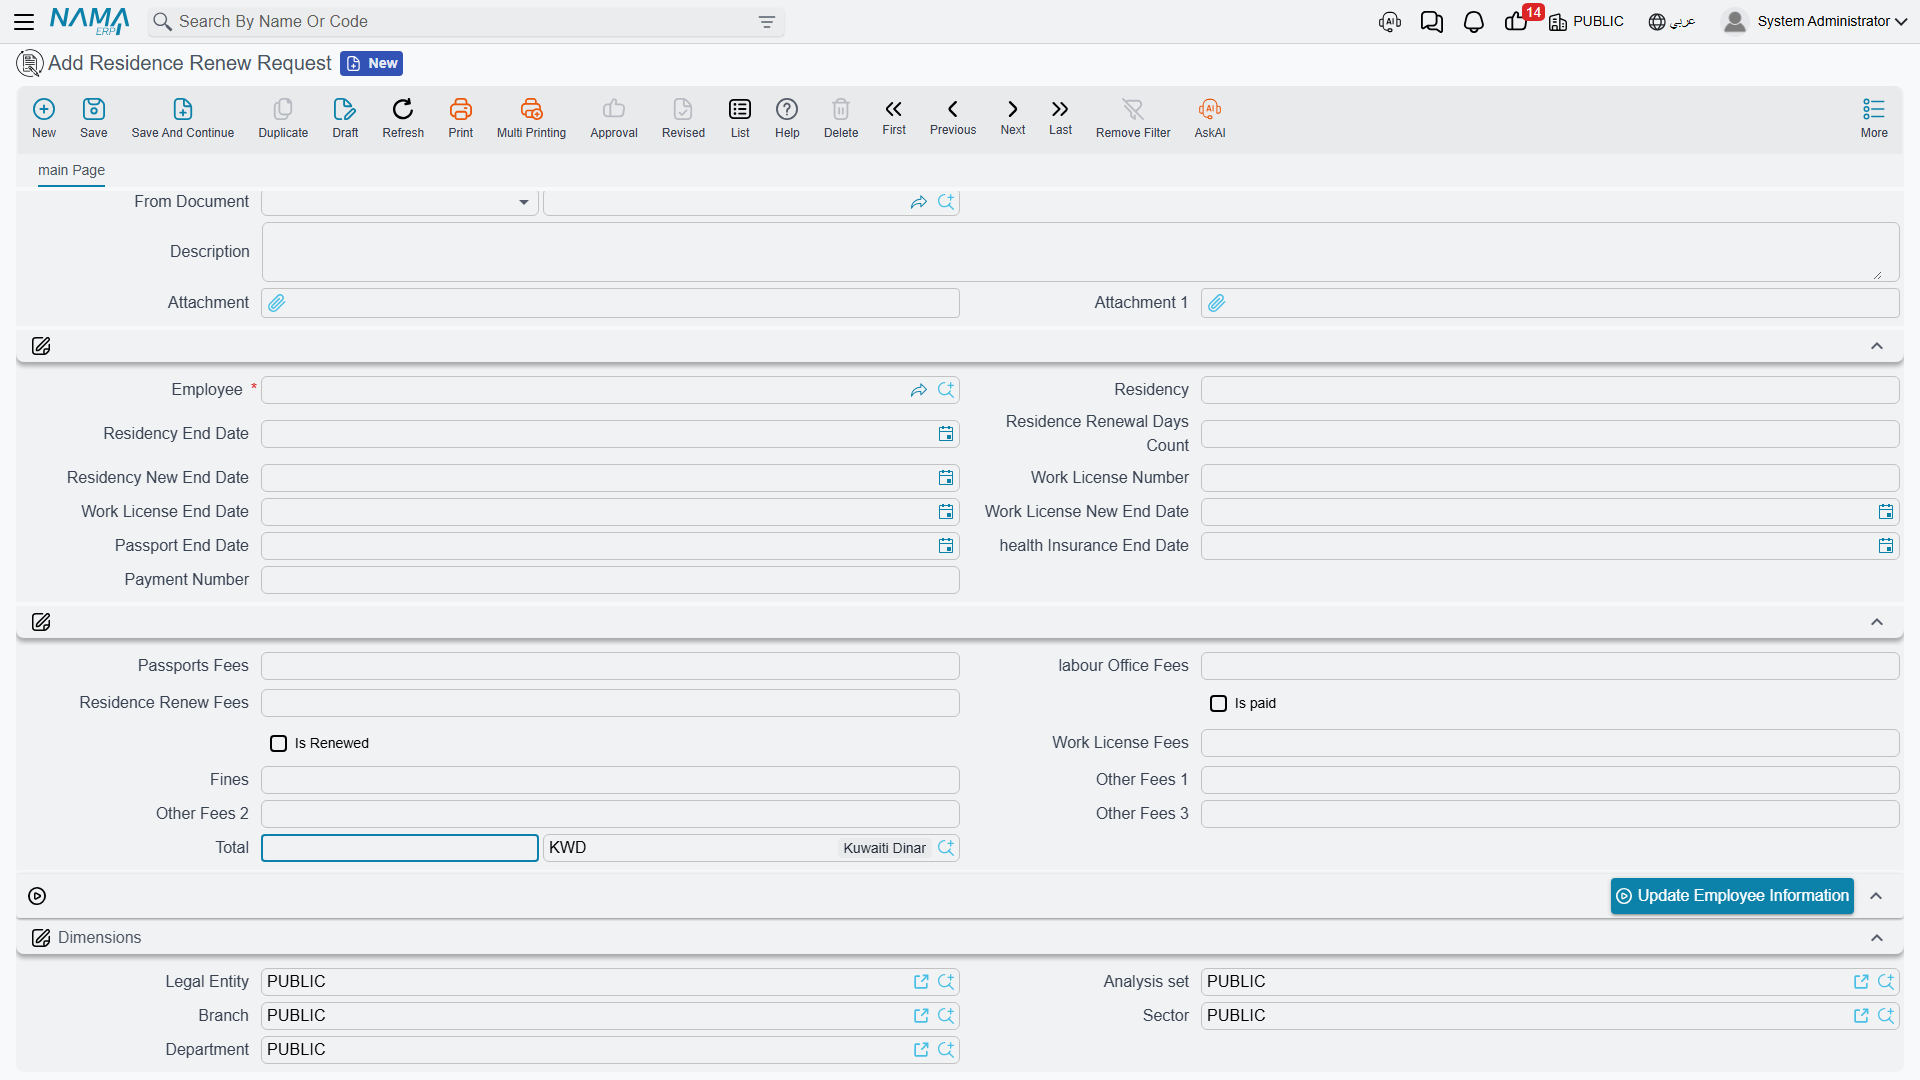Click the Attachment 1 paperclip icon
The image size is (1920, 1080).
[1217, 303]
